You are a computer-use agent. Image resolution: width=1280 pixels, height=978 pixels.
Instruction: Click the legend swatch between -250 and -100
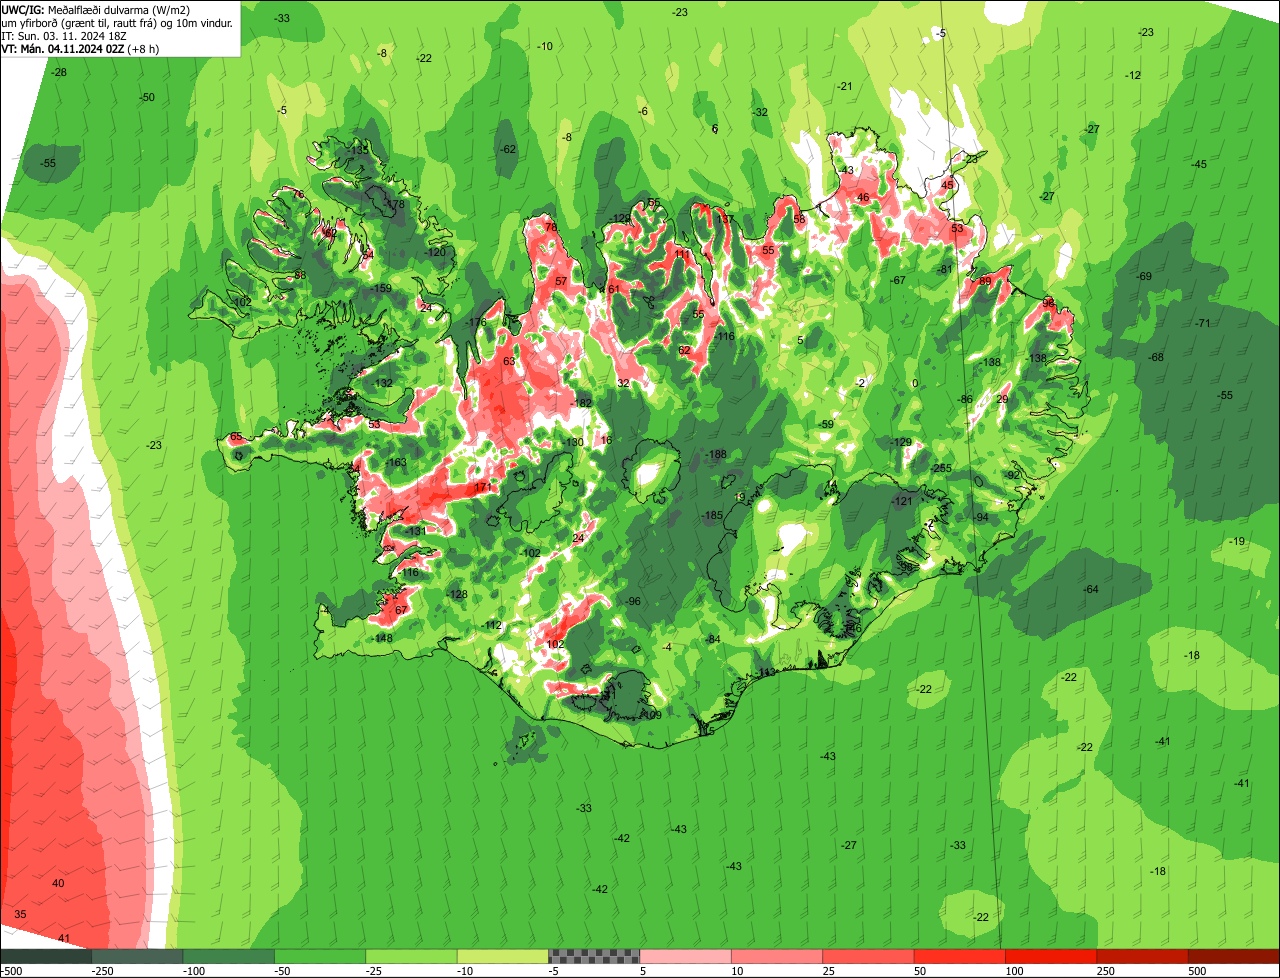pos(137,956)
